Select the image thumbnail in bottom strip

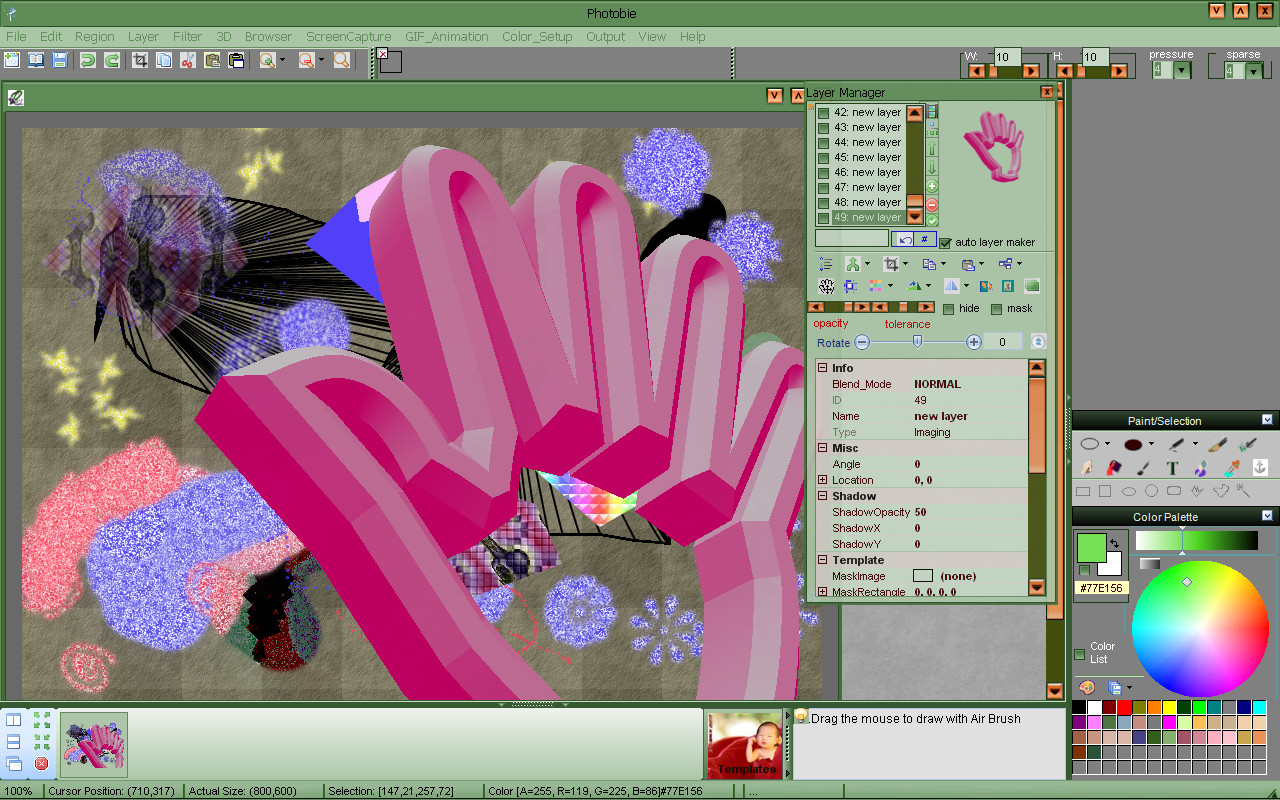94,745
